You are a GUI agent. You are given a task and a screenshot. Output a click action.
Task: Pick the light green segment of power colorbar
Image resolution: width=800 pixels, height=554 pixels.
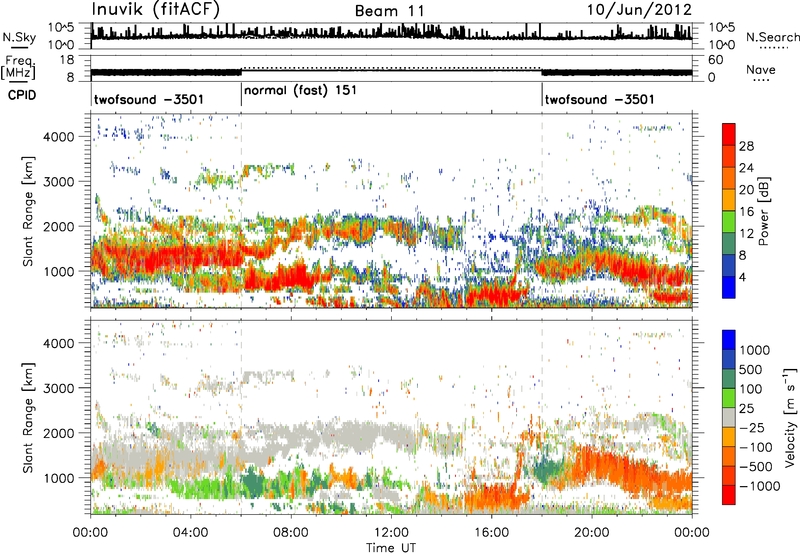729,222
